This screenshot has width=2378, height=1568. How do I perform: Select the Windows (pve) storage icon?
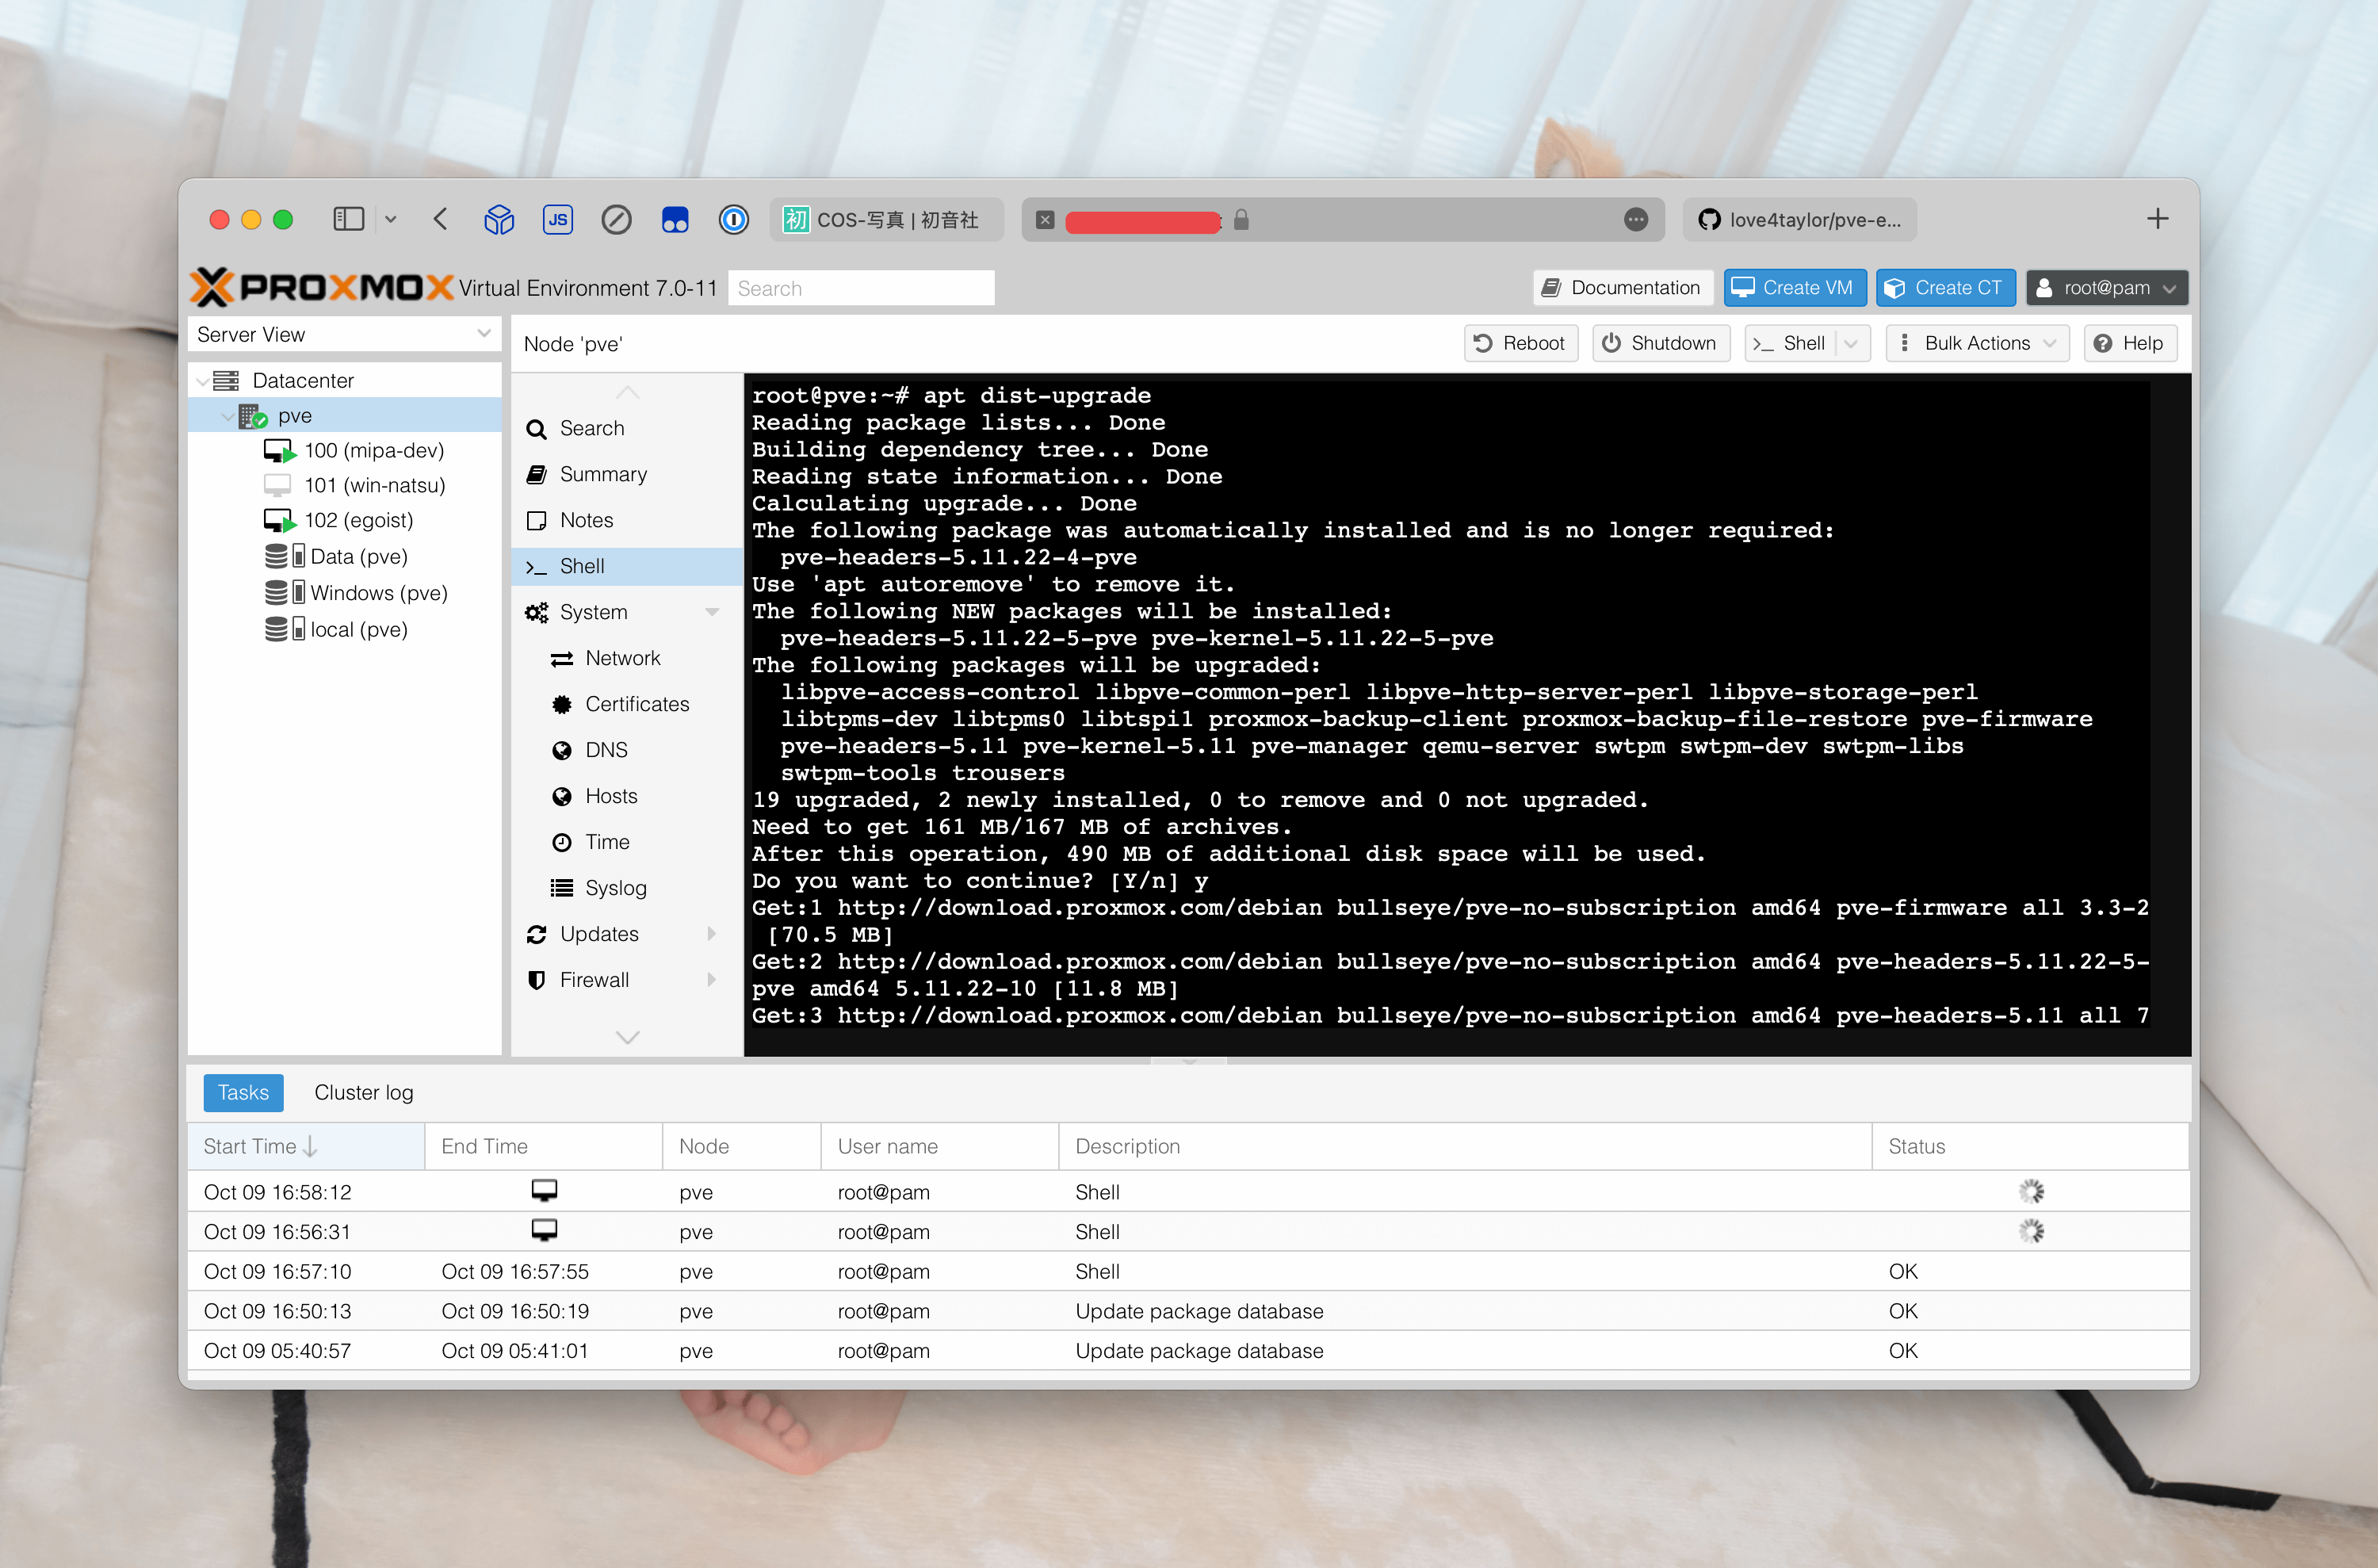(284, 593)
